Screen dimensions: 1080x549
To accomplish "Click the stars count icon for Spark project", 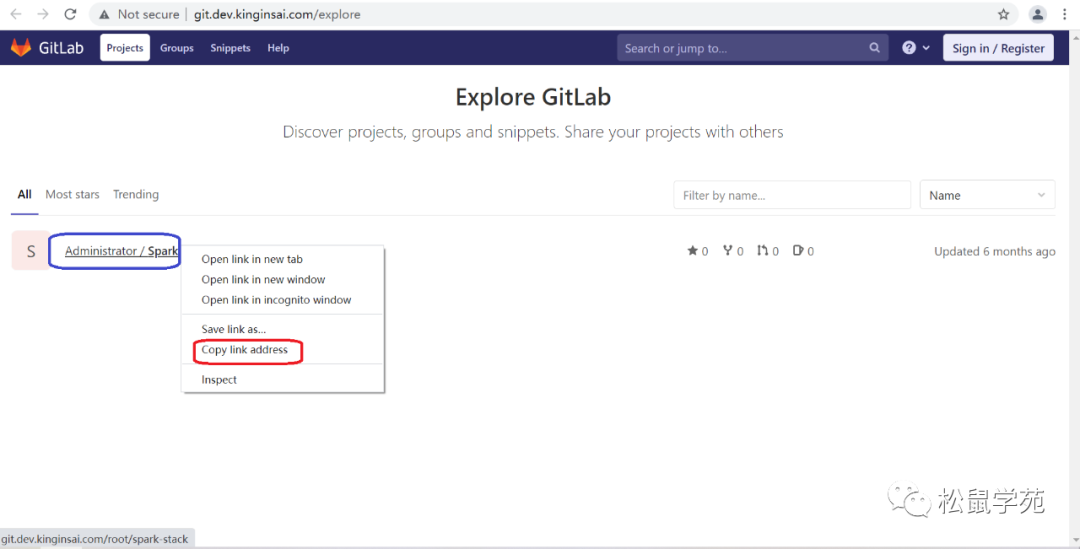I will pyautogui.click(x=692, y=251).
